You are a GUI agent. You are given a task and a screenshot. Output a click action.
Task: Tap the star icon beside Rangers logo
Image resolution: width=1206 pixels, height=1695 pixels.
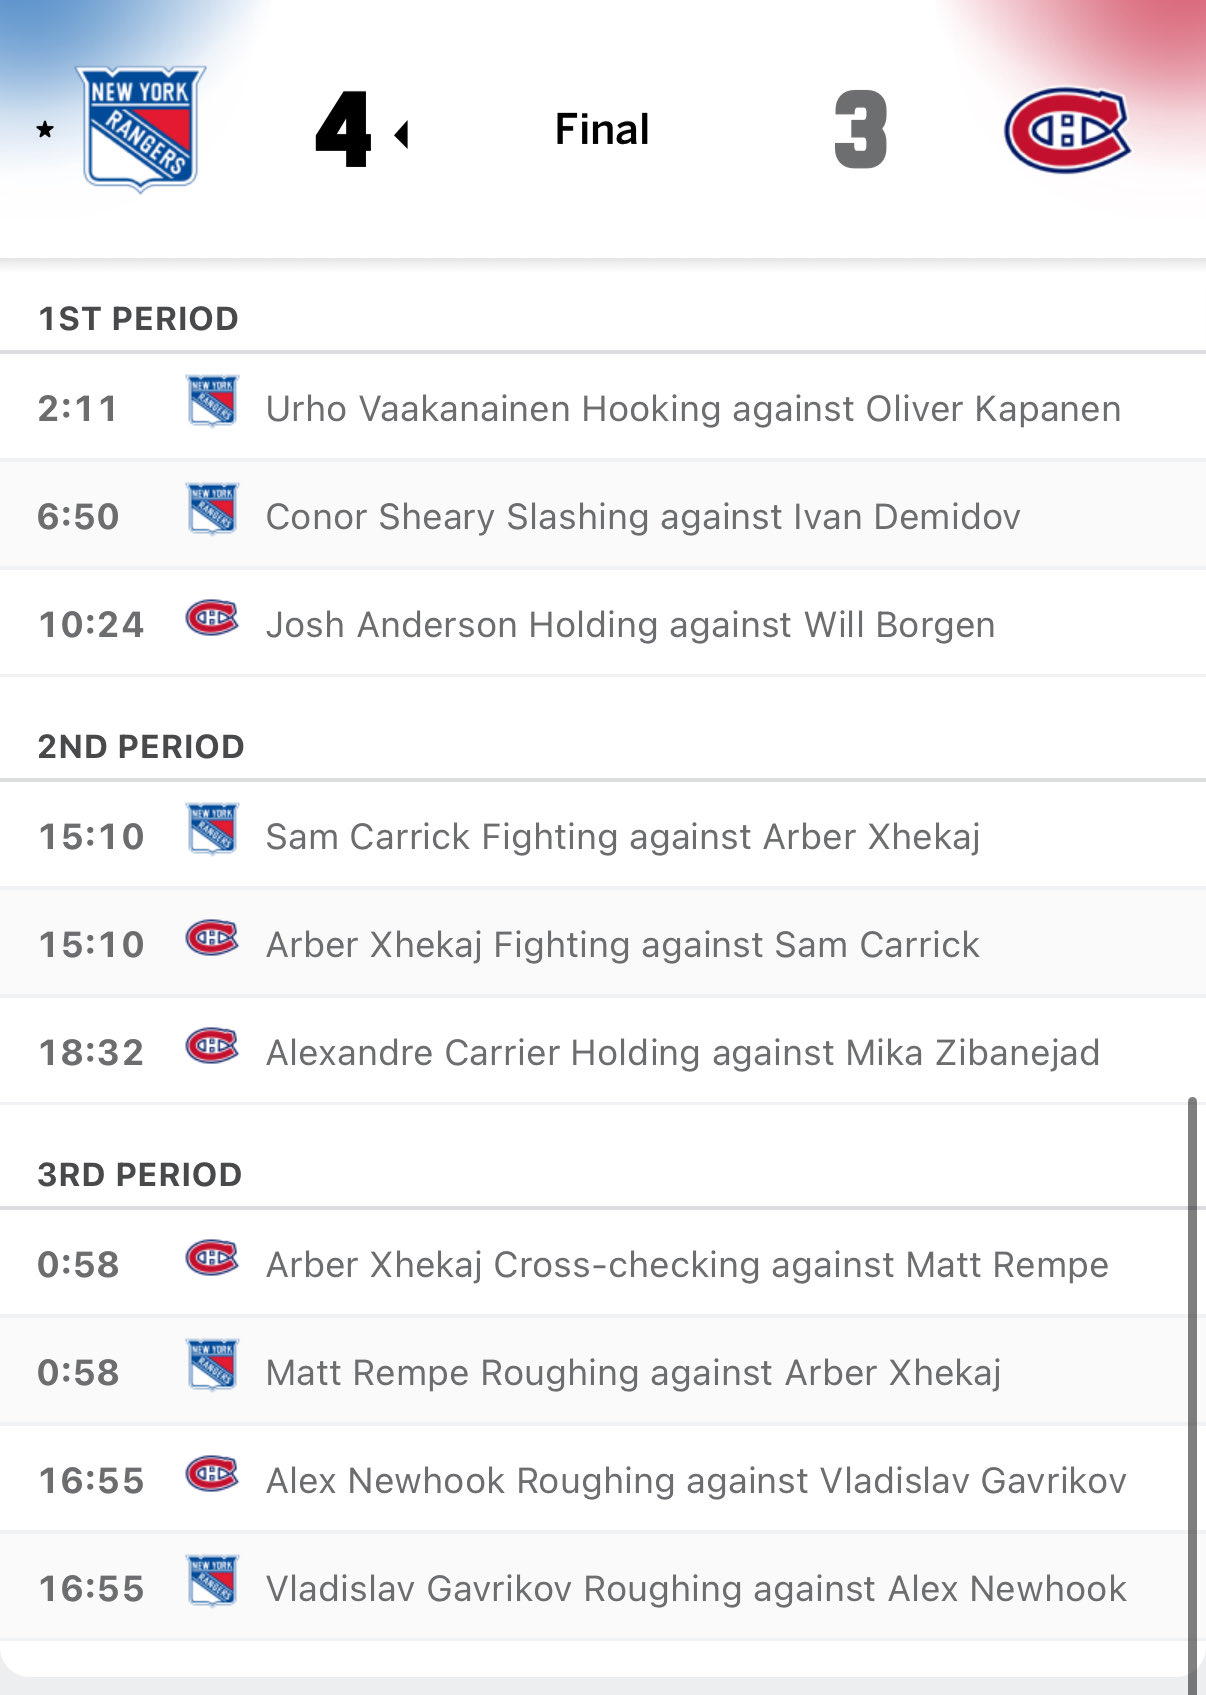click(45, 129)
